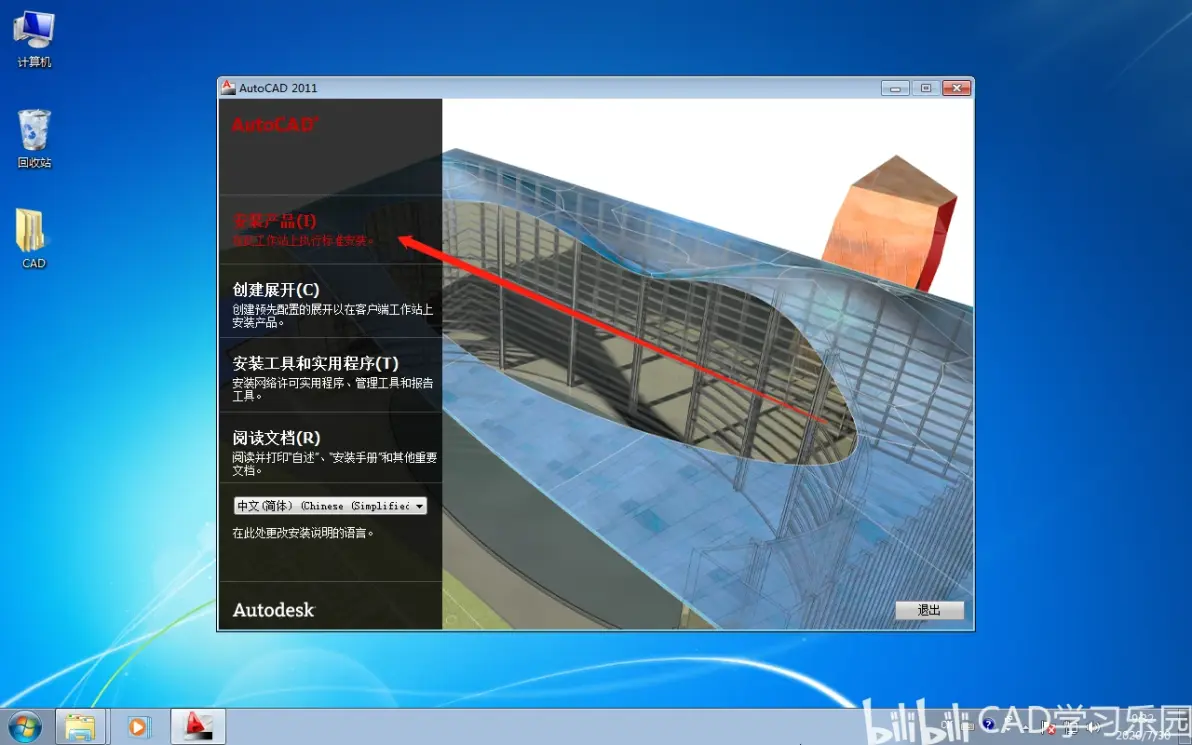Minimize the AutoCAD 2011 installer window
1192x745 pixels.
point(895,88)
